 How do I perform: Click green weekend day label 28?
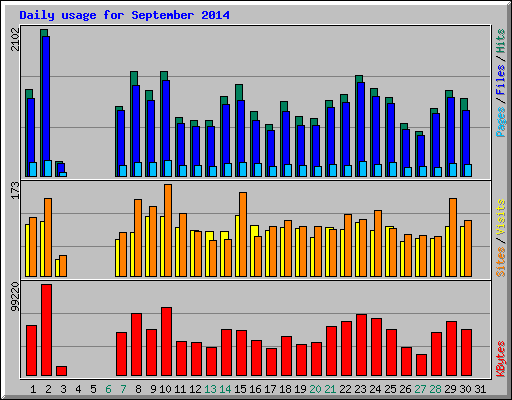[435, 389]
